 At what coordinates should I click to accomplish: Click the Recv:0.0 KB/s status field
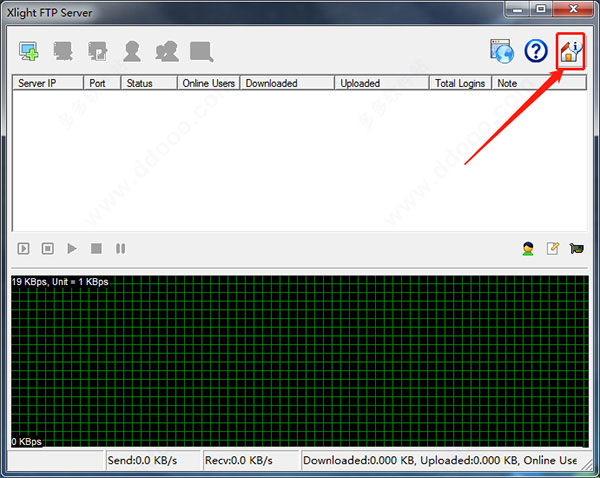[251, 460]
